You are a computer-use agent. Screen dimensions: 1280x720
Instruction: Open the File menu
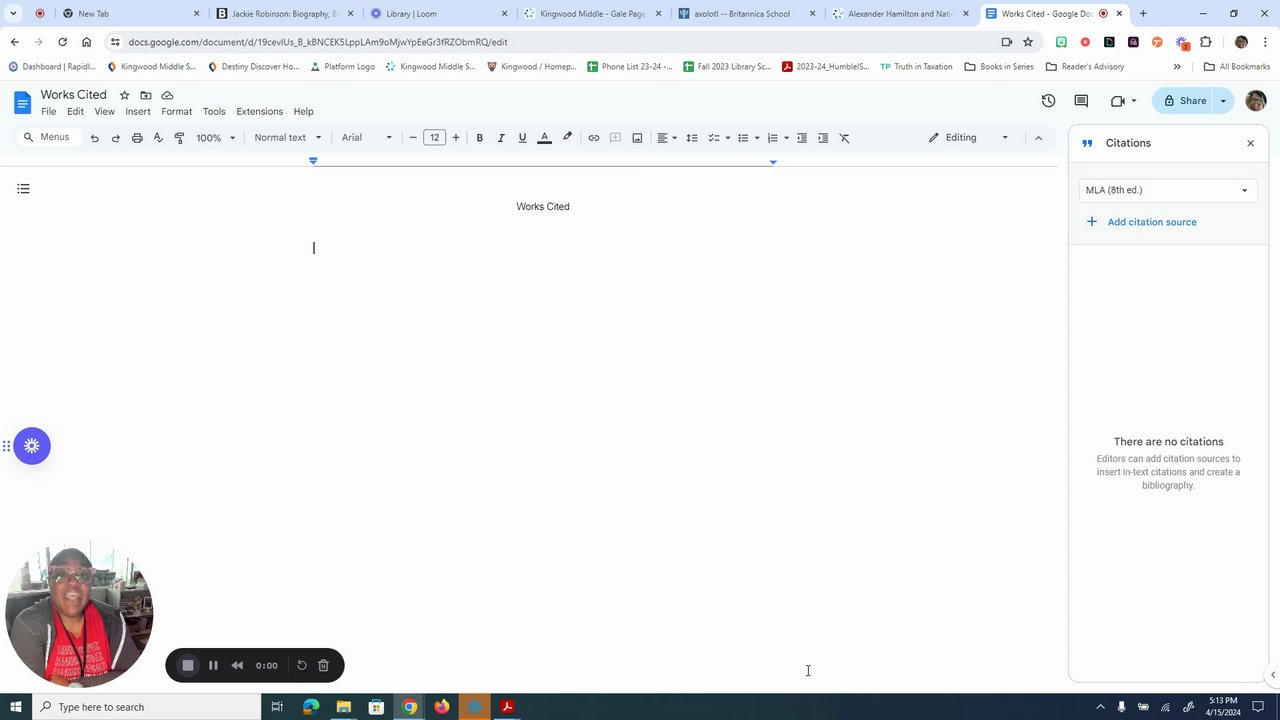point(48,112)
